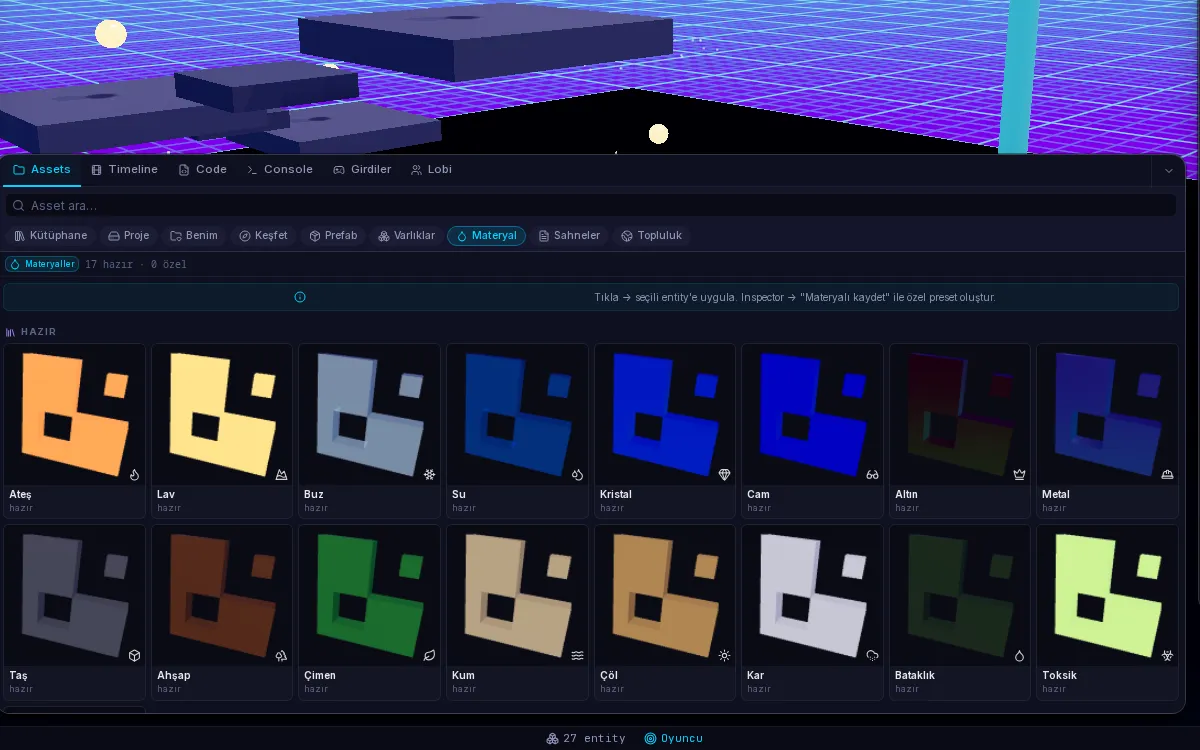This screenshot has height=750, width=1200.
Task: Click the info icon in hint banner
Action: click(300, 297)
